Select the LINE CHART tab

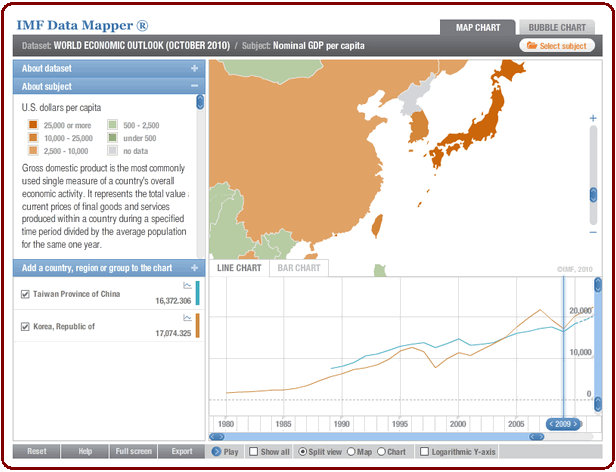(x=239, y=268)
